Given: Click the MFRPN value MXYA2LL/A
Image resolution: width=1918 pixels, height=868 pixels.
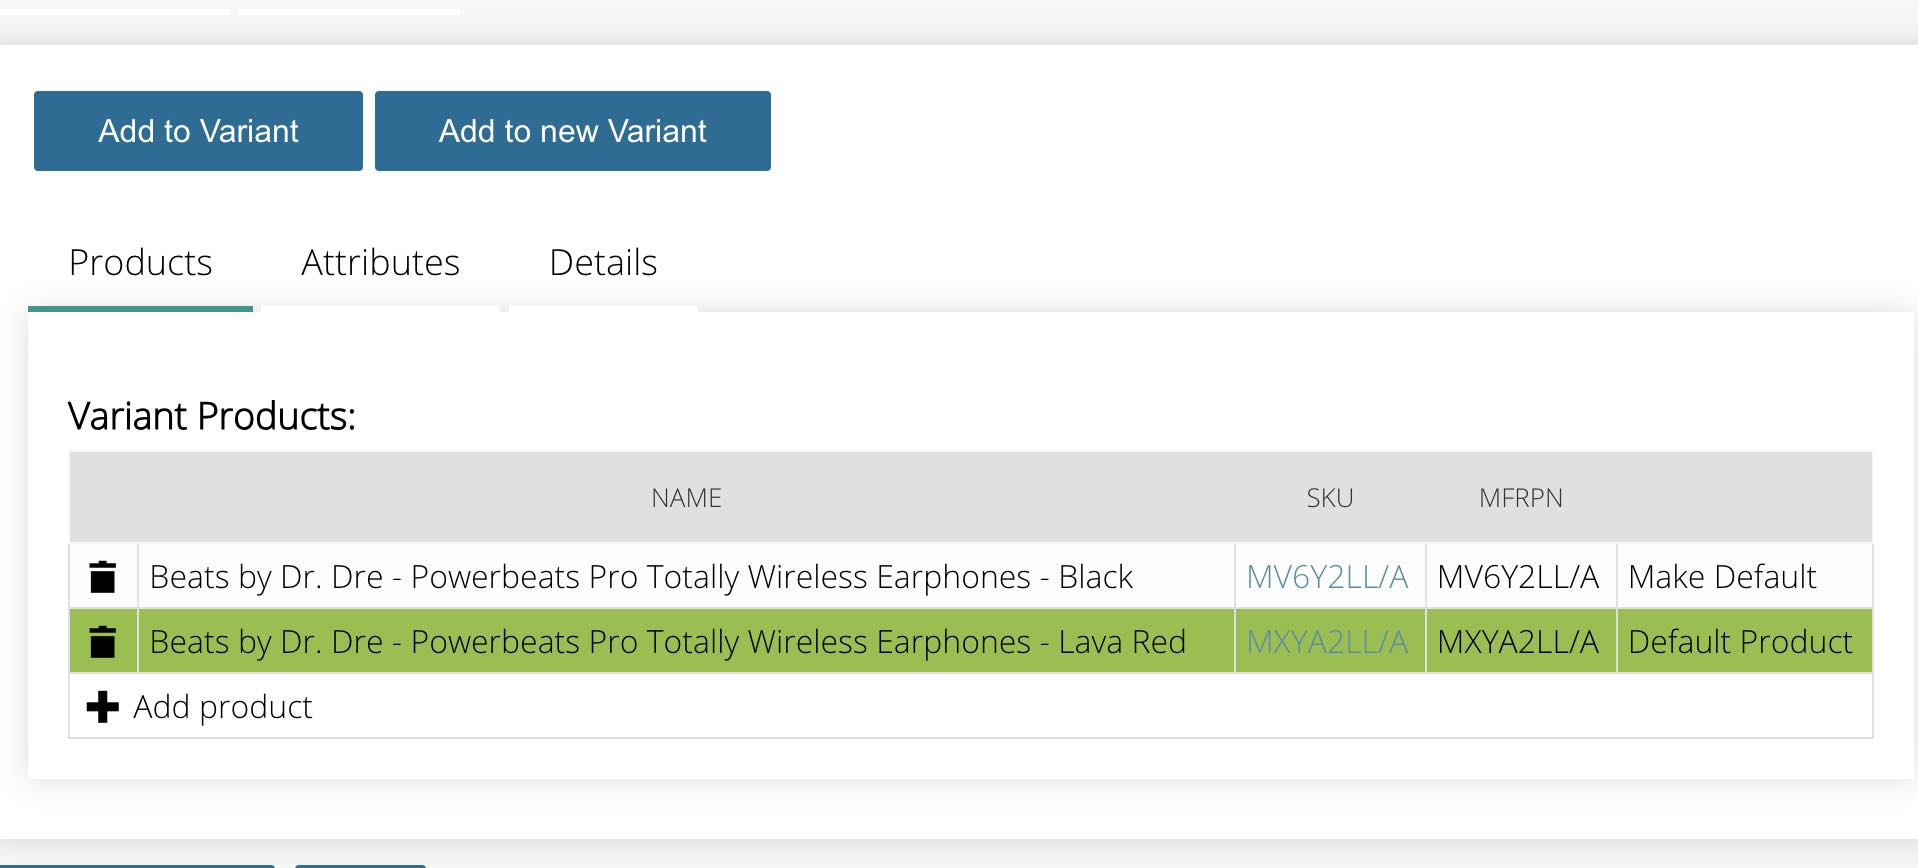Looking at the screenshot, I should [1518, 642].
